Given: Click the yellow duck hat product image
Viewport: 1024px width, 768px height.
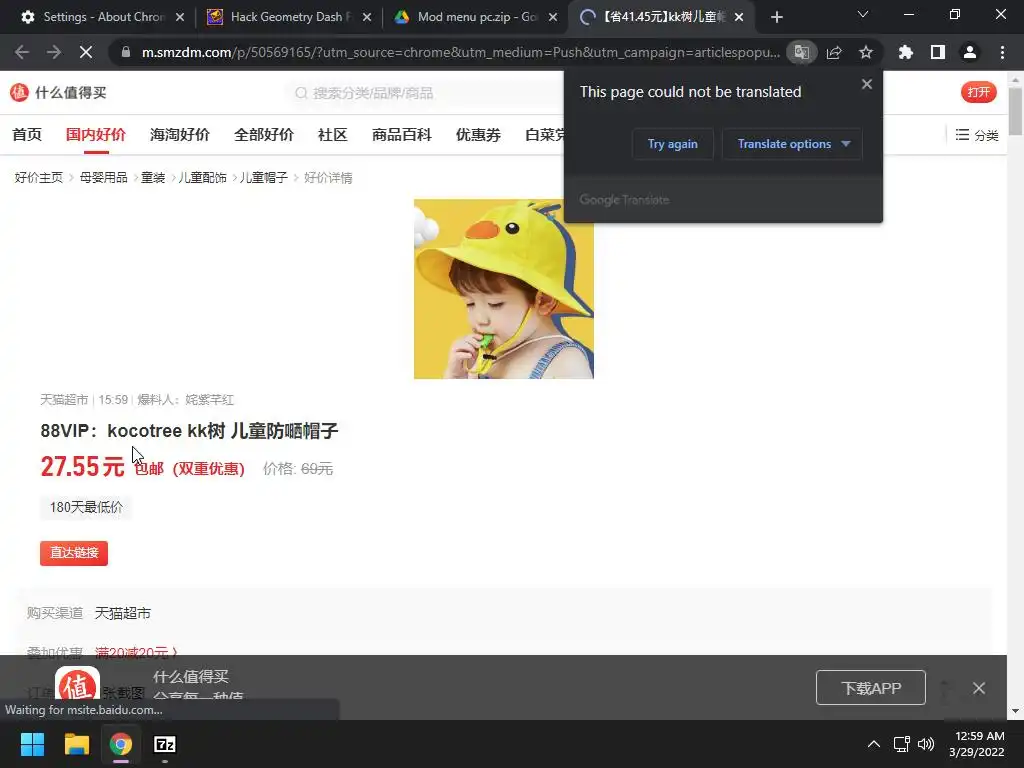Looking at the screenshot, I should [x=504, y=289].
